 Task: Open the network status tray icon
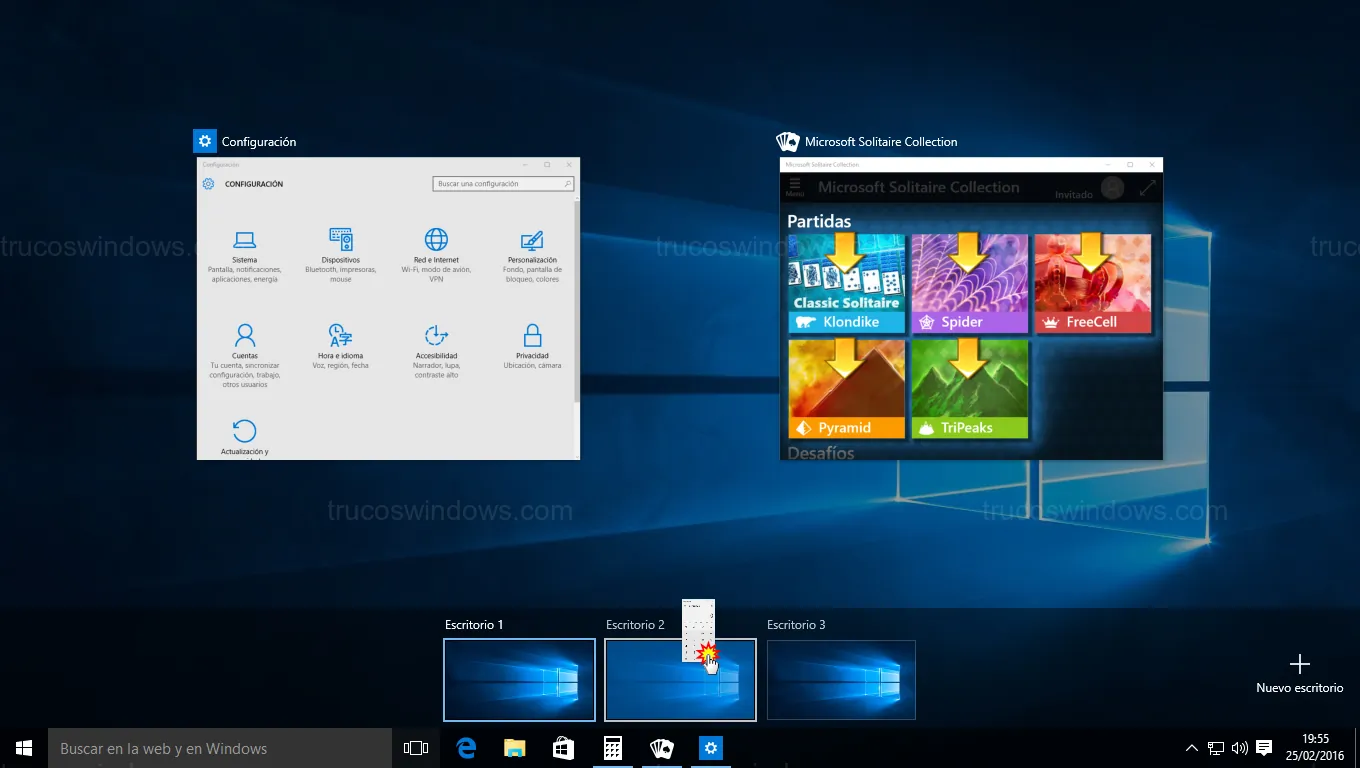pos(1216,748)
